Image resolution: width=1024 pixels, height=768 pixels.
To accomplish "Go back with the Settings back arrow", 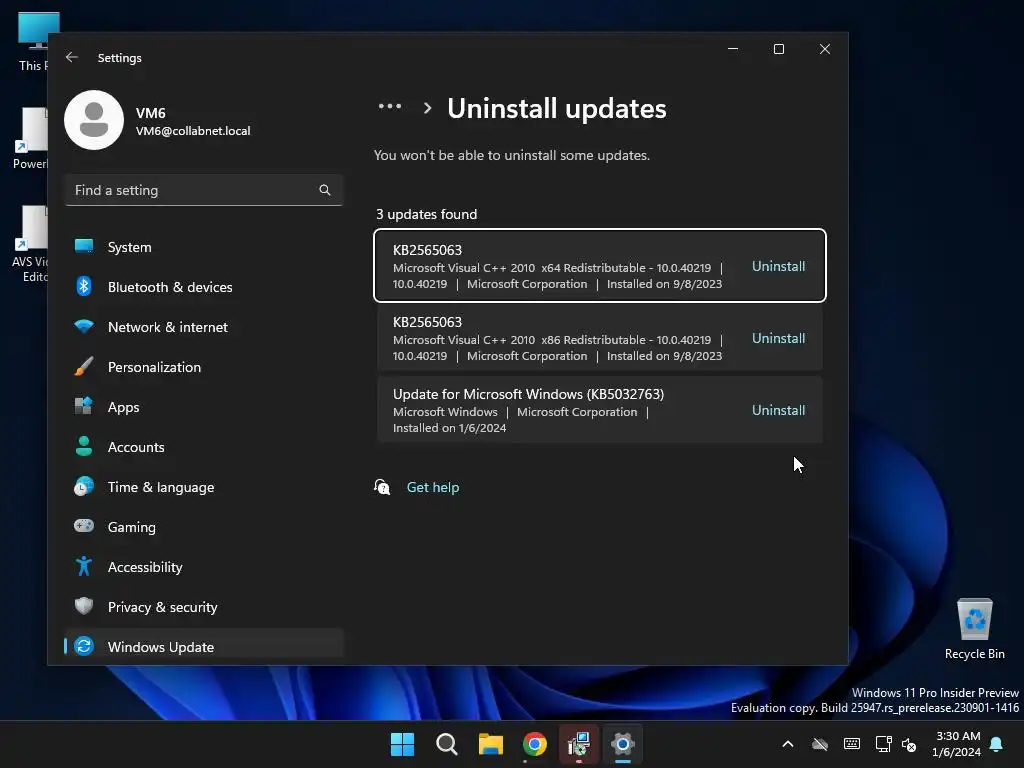I will [x=72, y=57].
